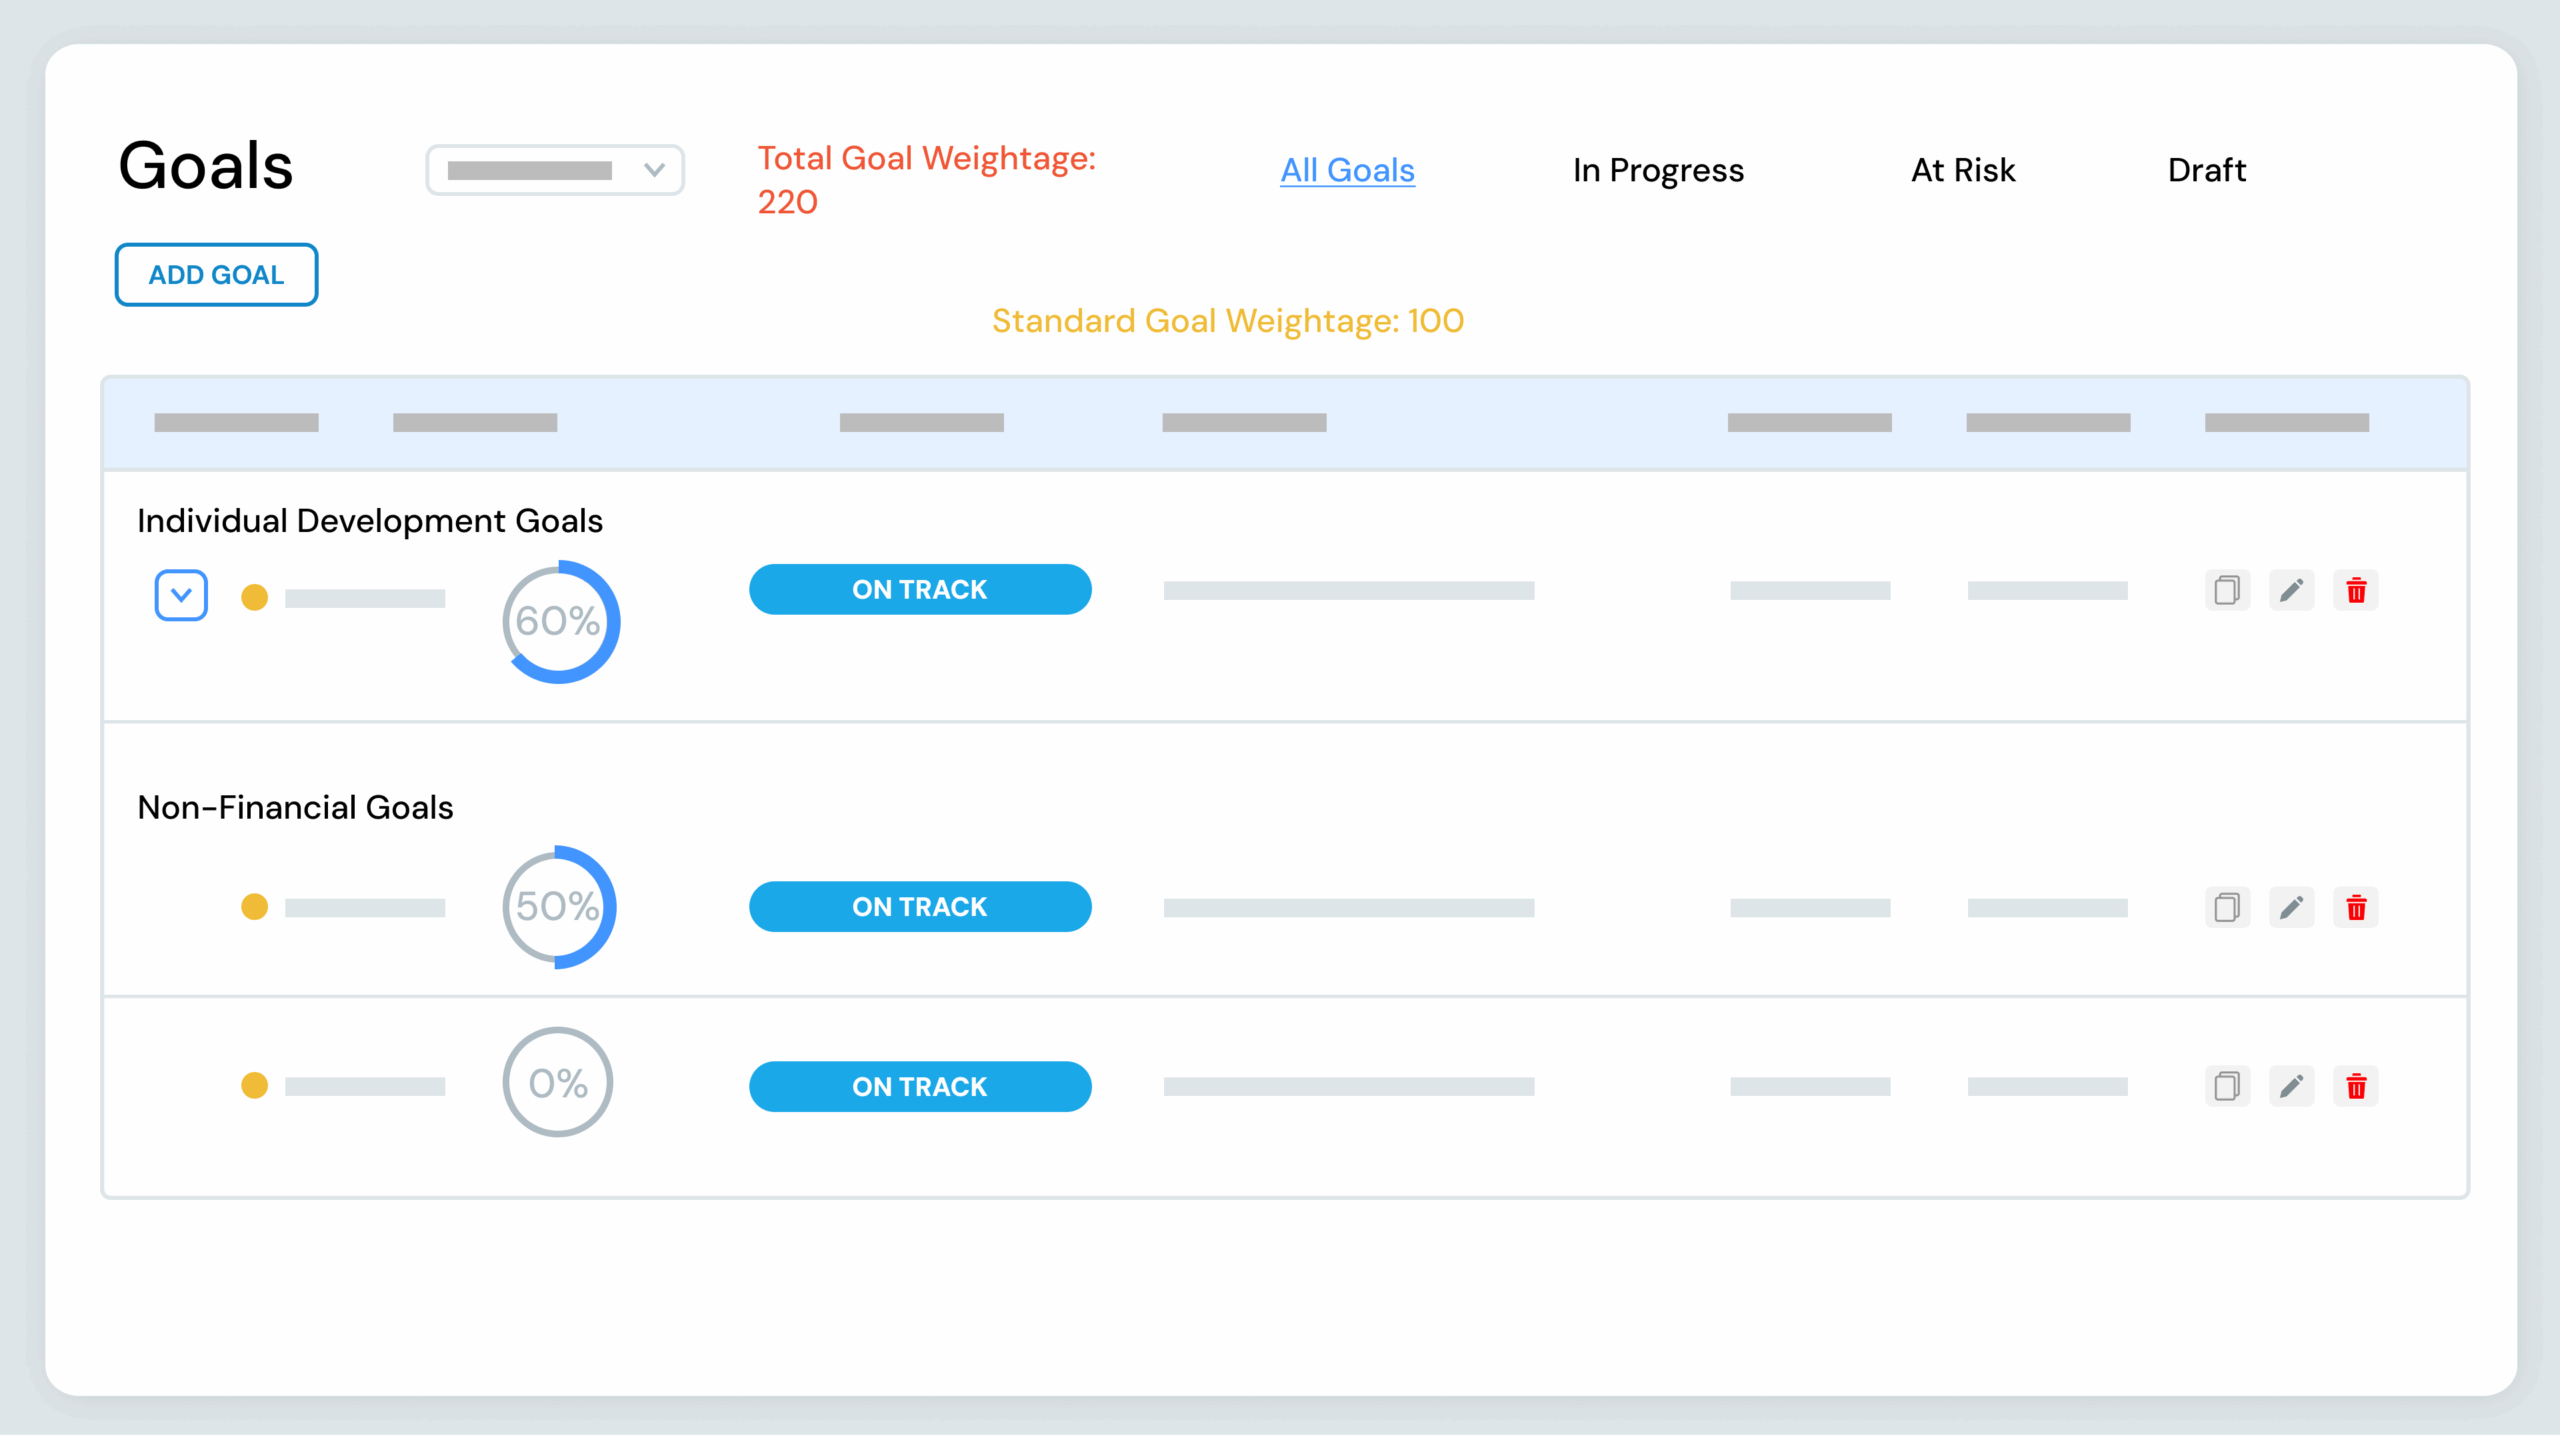Viewport: 2560px width, 1440px height.
Task: Edit the 50% Non-Financial goal
Action: (x=2291, y=907)
